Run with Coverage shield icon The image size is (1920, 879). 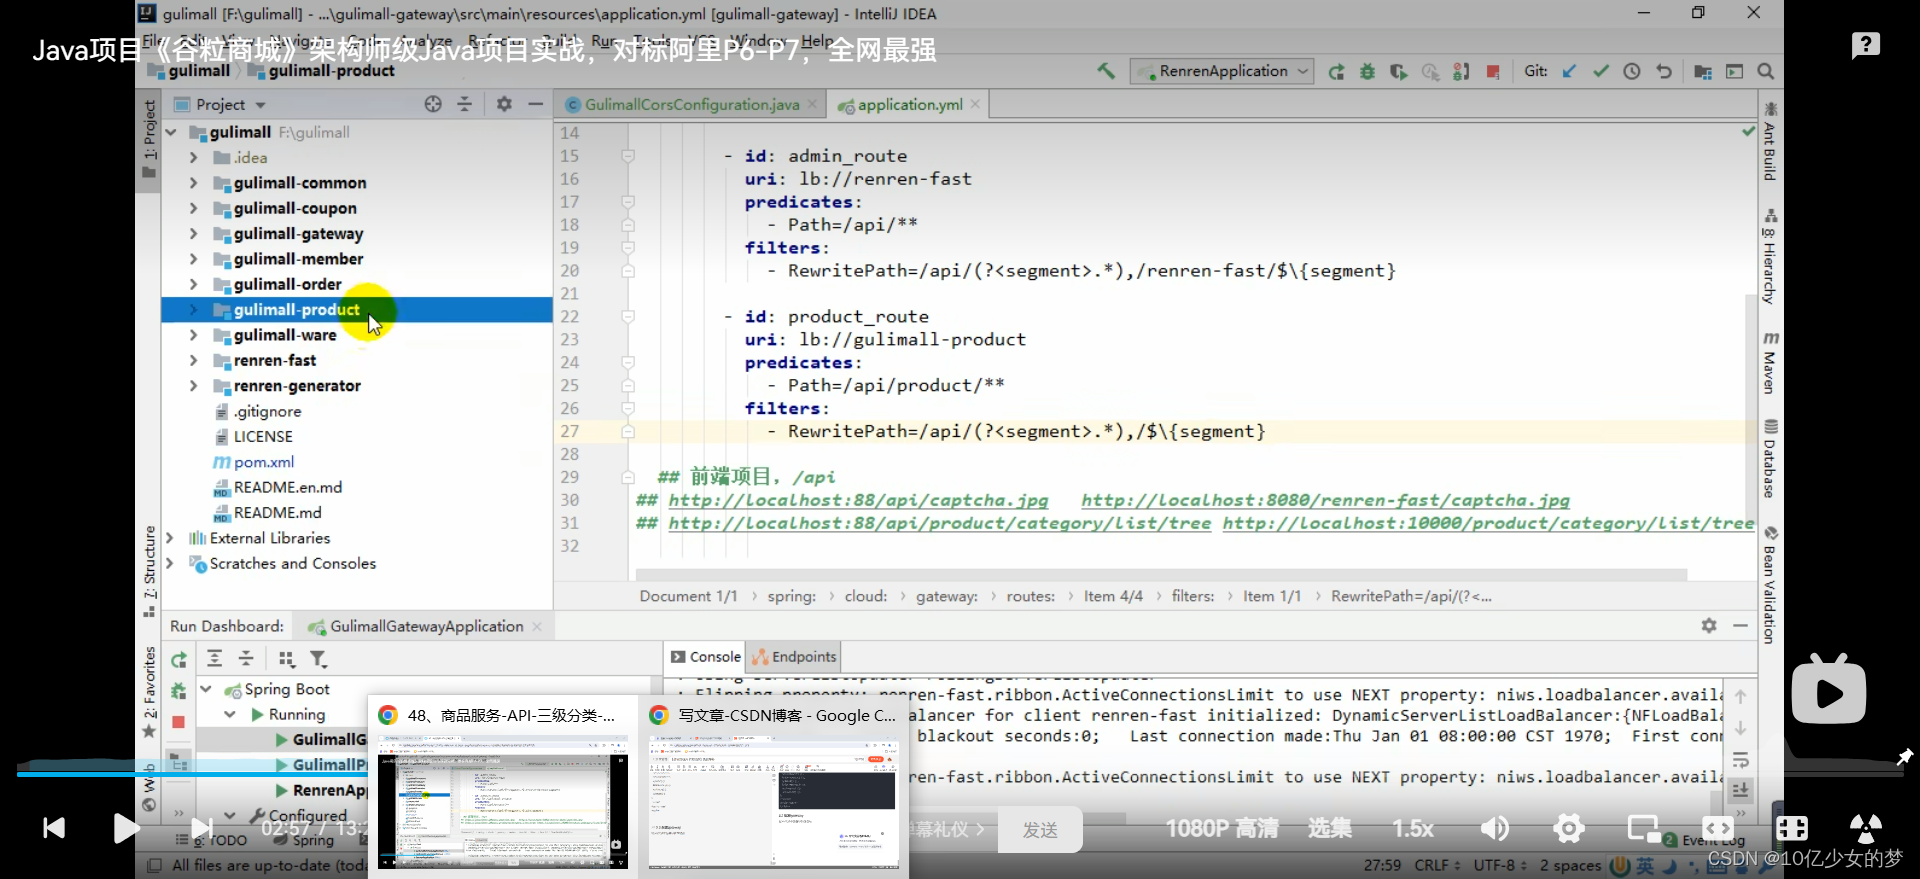[1398, 71]
